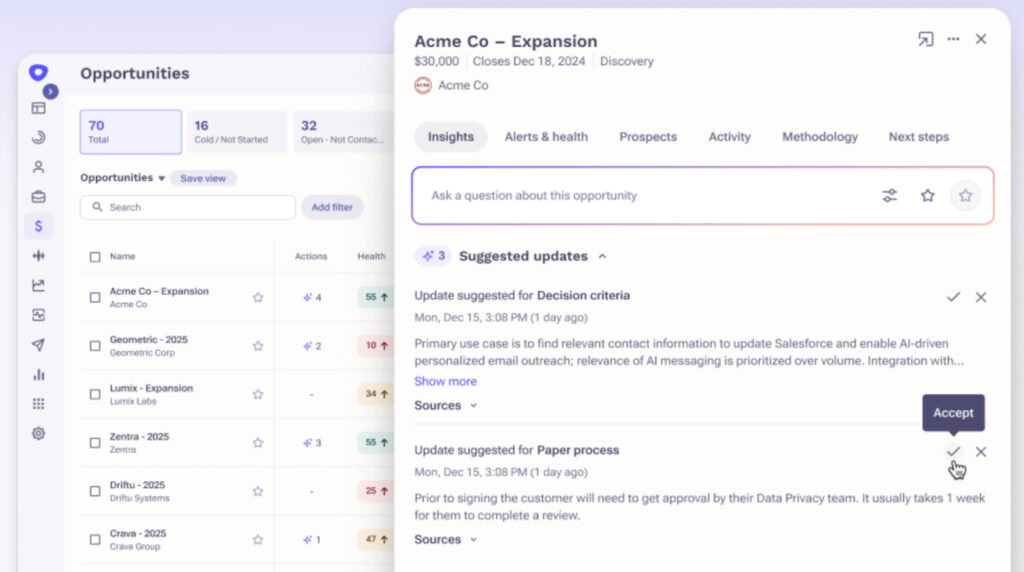
Task: Collapse the Suggested updates section
Action: [602, 256]
